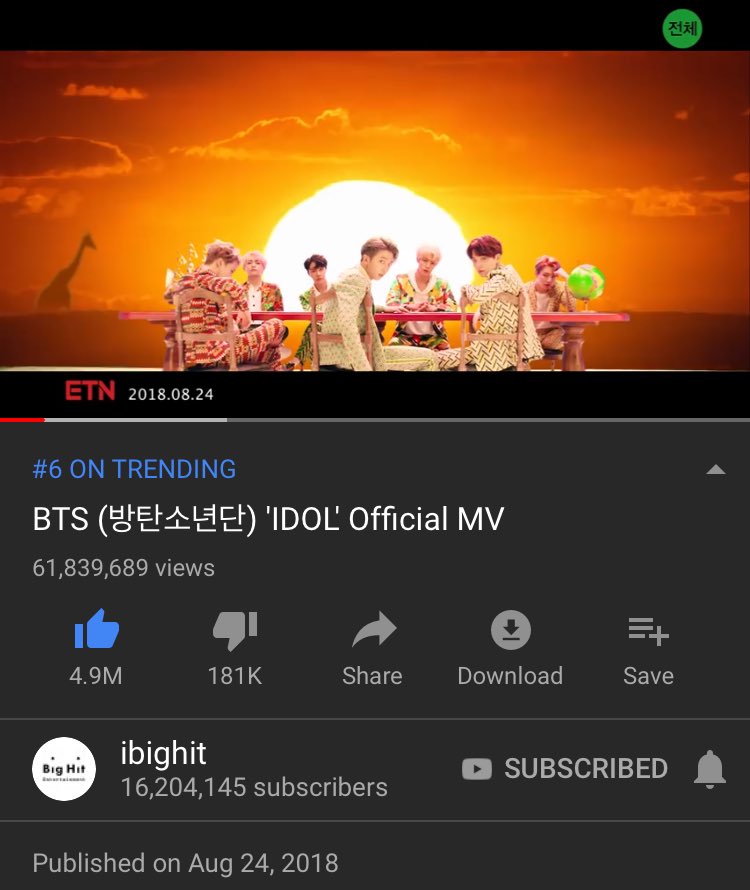Screen dimensions: 750x890
Task: Click the Download label
Action: click(510, 676)
